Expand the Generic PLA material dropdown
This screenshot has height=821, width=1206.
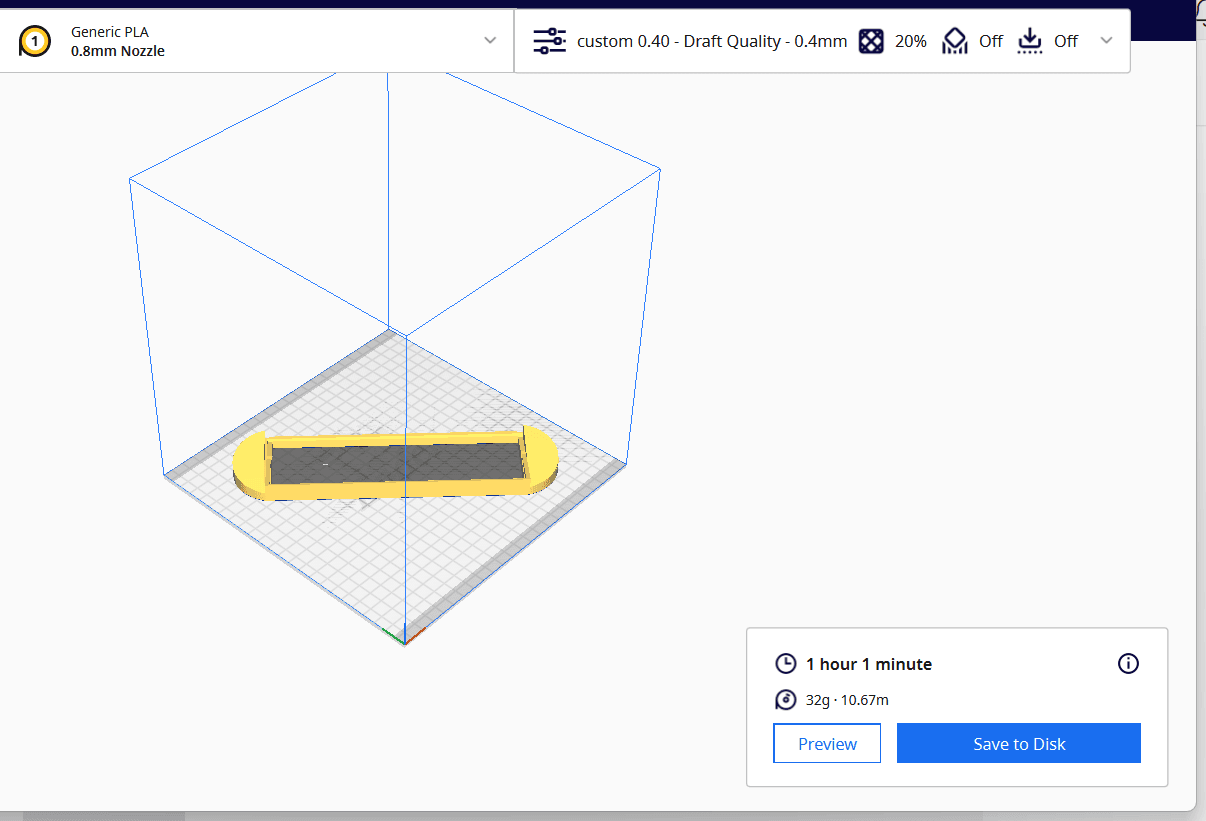coord(490,40)
